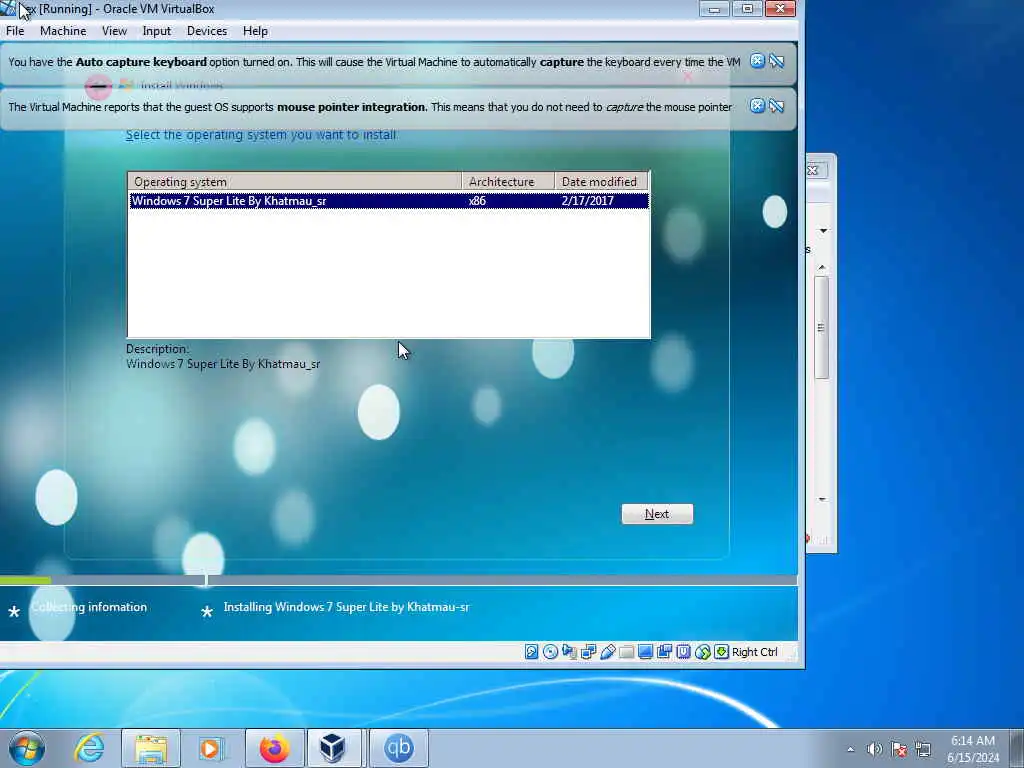Click the Action Center flag tray icon
The height and width of the screenshot is (768, 1024).
click(899, 749)
